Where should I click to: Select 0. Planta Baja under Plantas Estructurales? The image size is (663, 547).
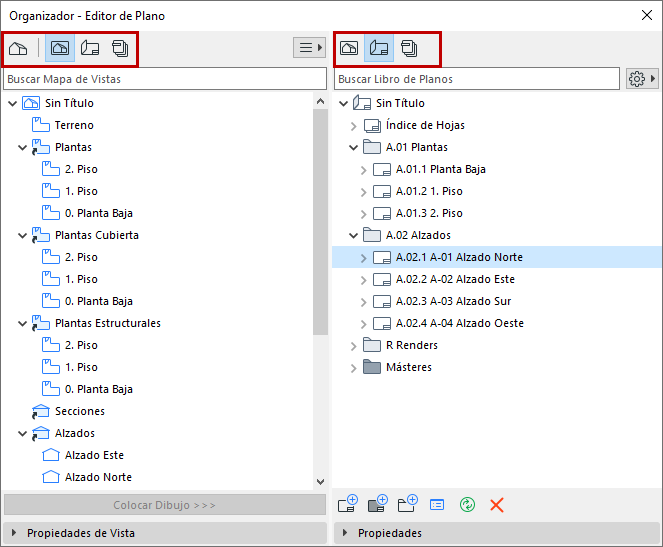tap(99, 389)
